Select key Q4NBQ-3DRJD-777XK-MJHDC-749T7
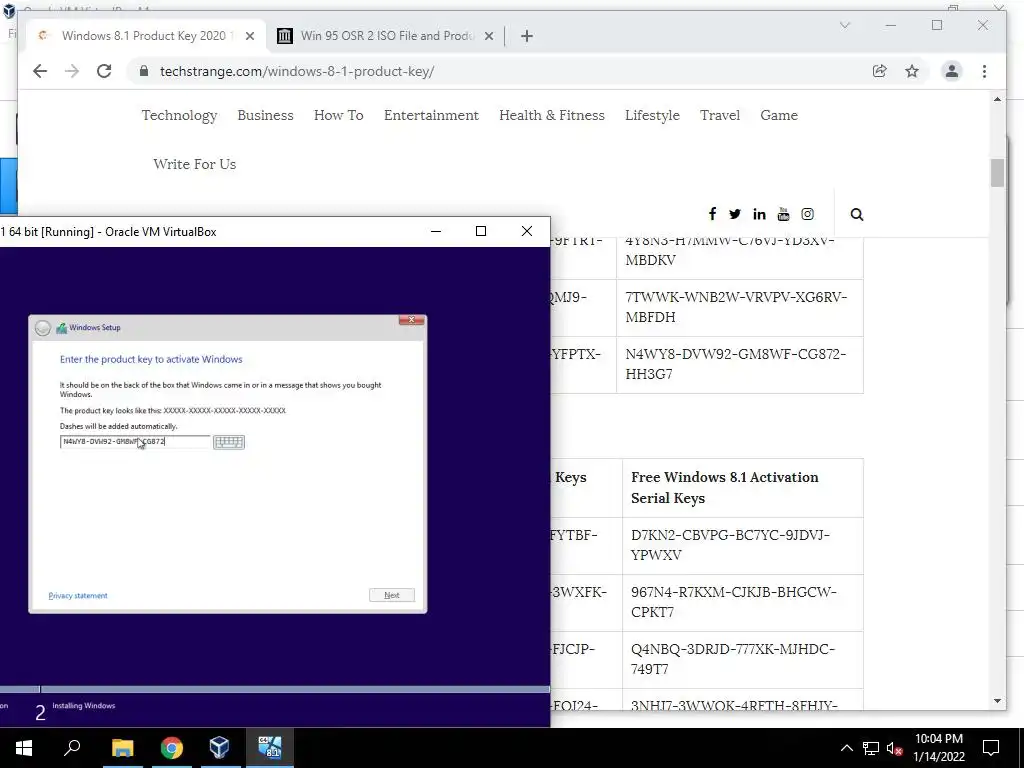The height and width of the screenshot is (768, 1024). [733, 659]
